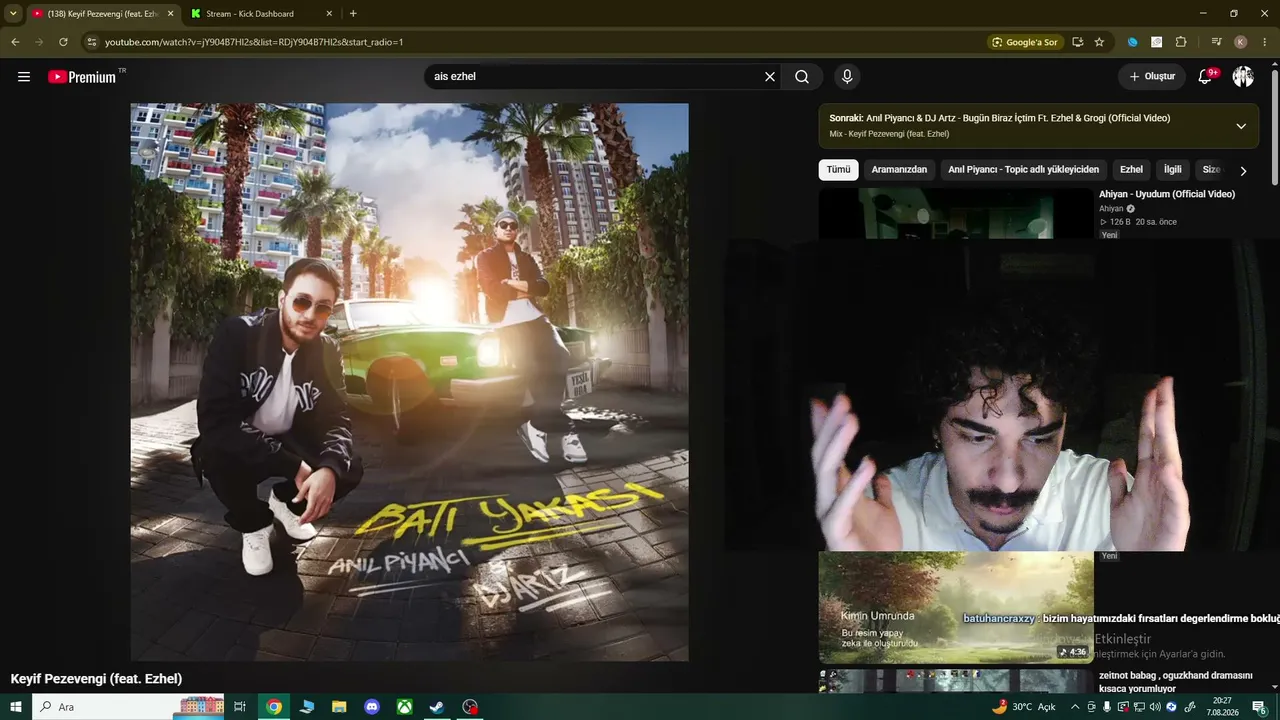
Task: Open the Windows Start menu
Action: point(16,707)
